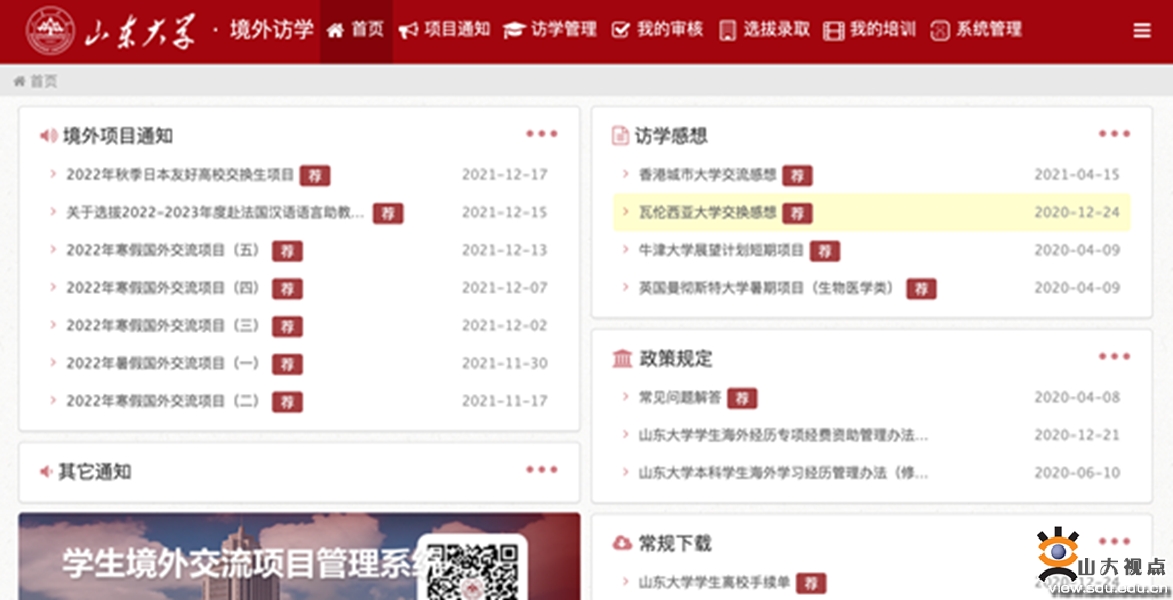The image size is (1173, 600).
Task: Click the Shandong University logo emblem
Action: [50, 31]
